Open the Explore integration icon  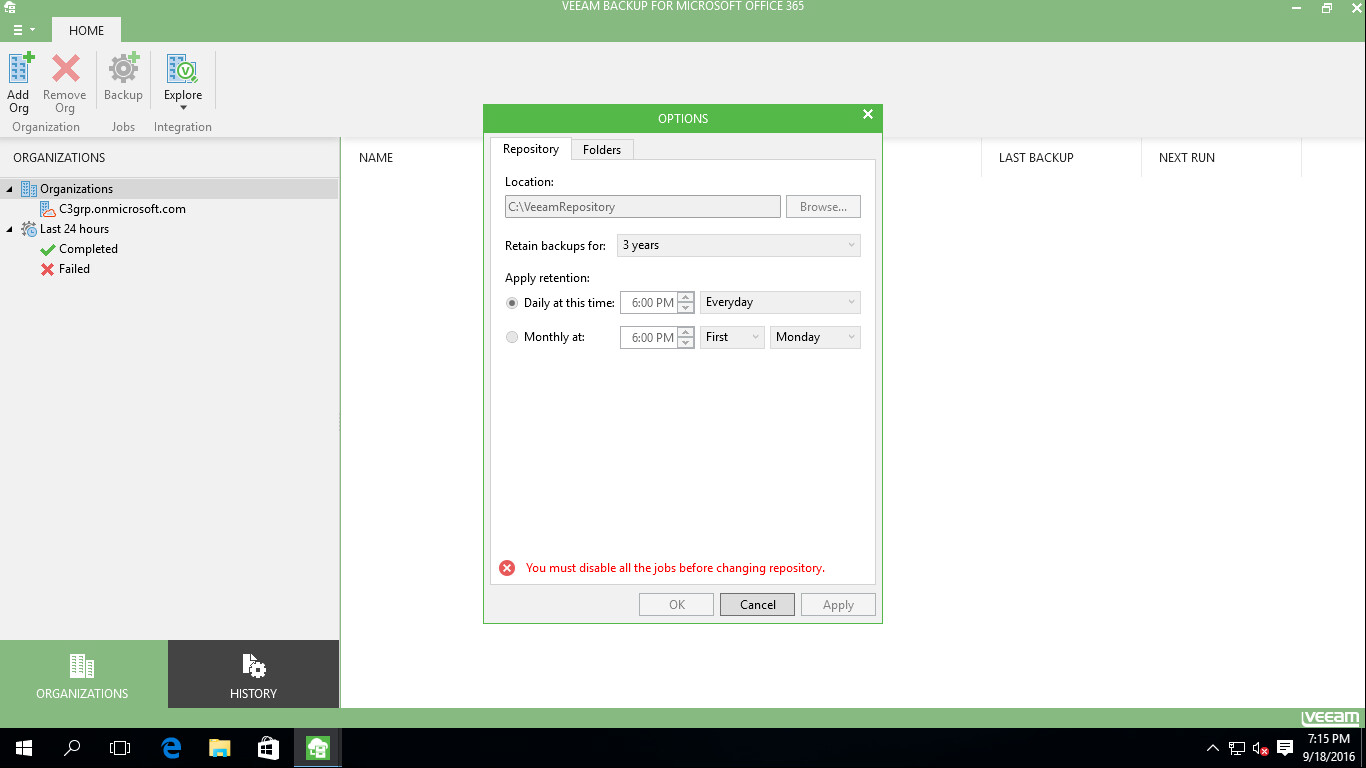[x=183, y=70]
